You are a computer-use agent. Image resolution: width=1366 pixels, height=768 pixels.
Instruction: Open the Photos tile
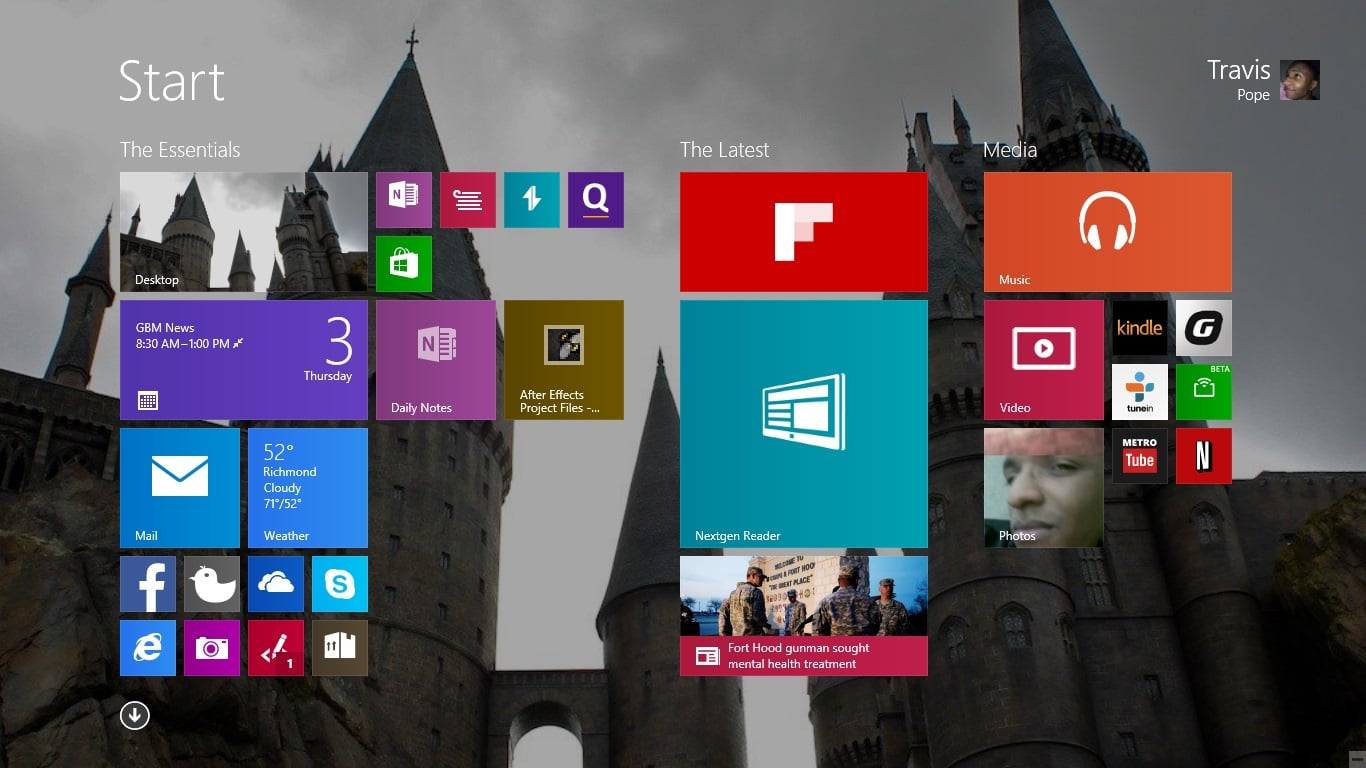pos(1044,488)
